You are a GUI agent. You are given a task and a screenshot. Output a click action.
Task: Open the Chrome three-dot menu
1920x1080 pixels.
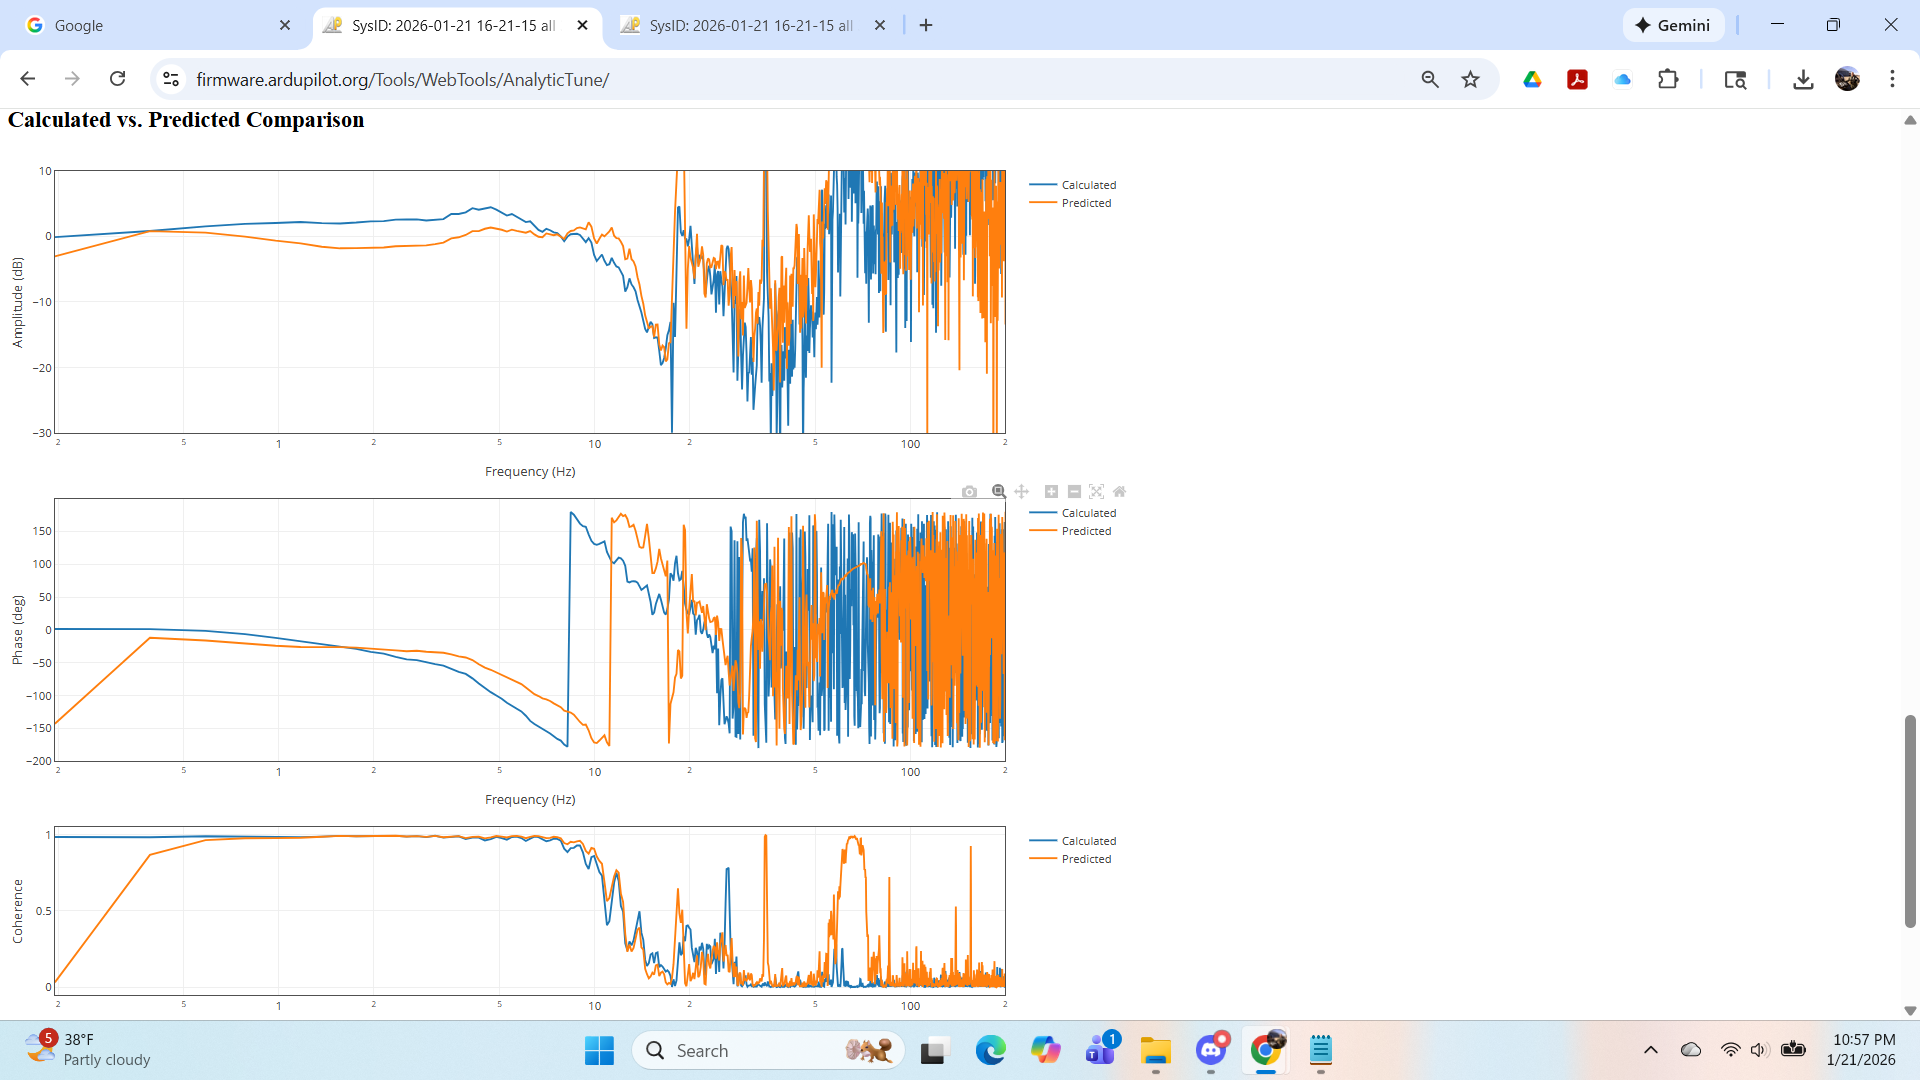1892,80
